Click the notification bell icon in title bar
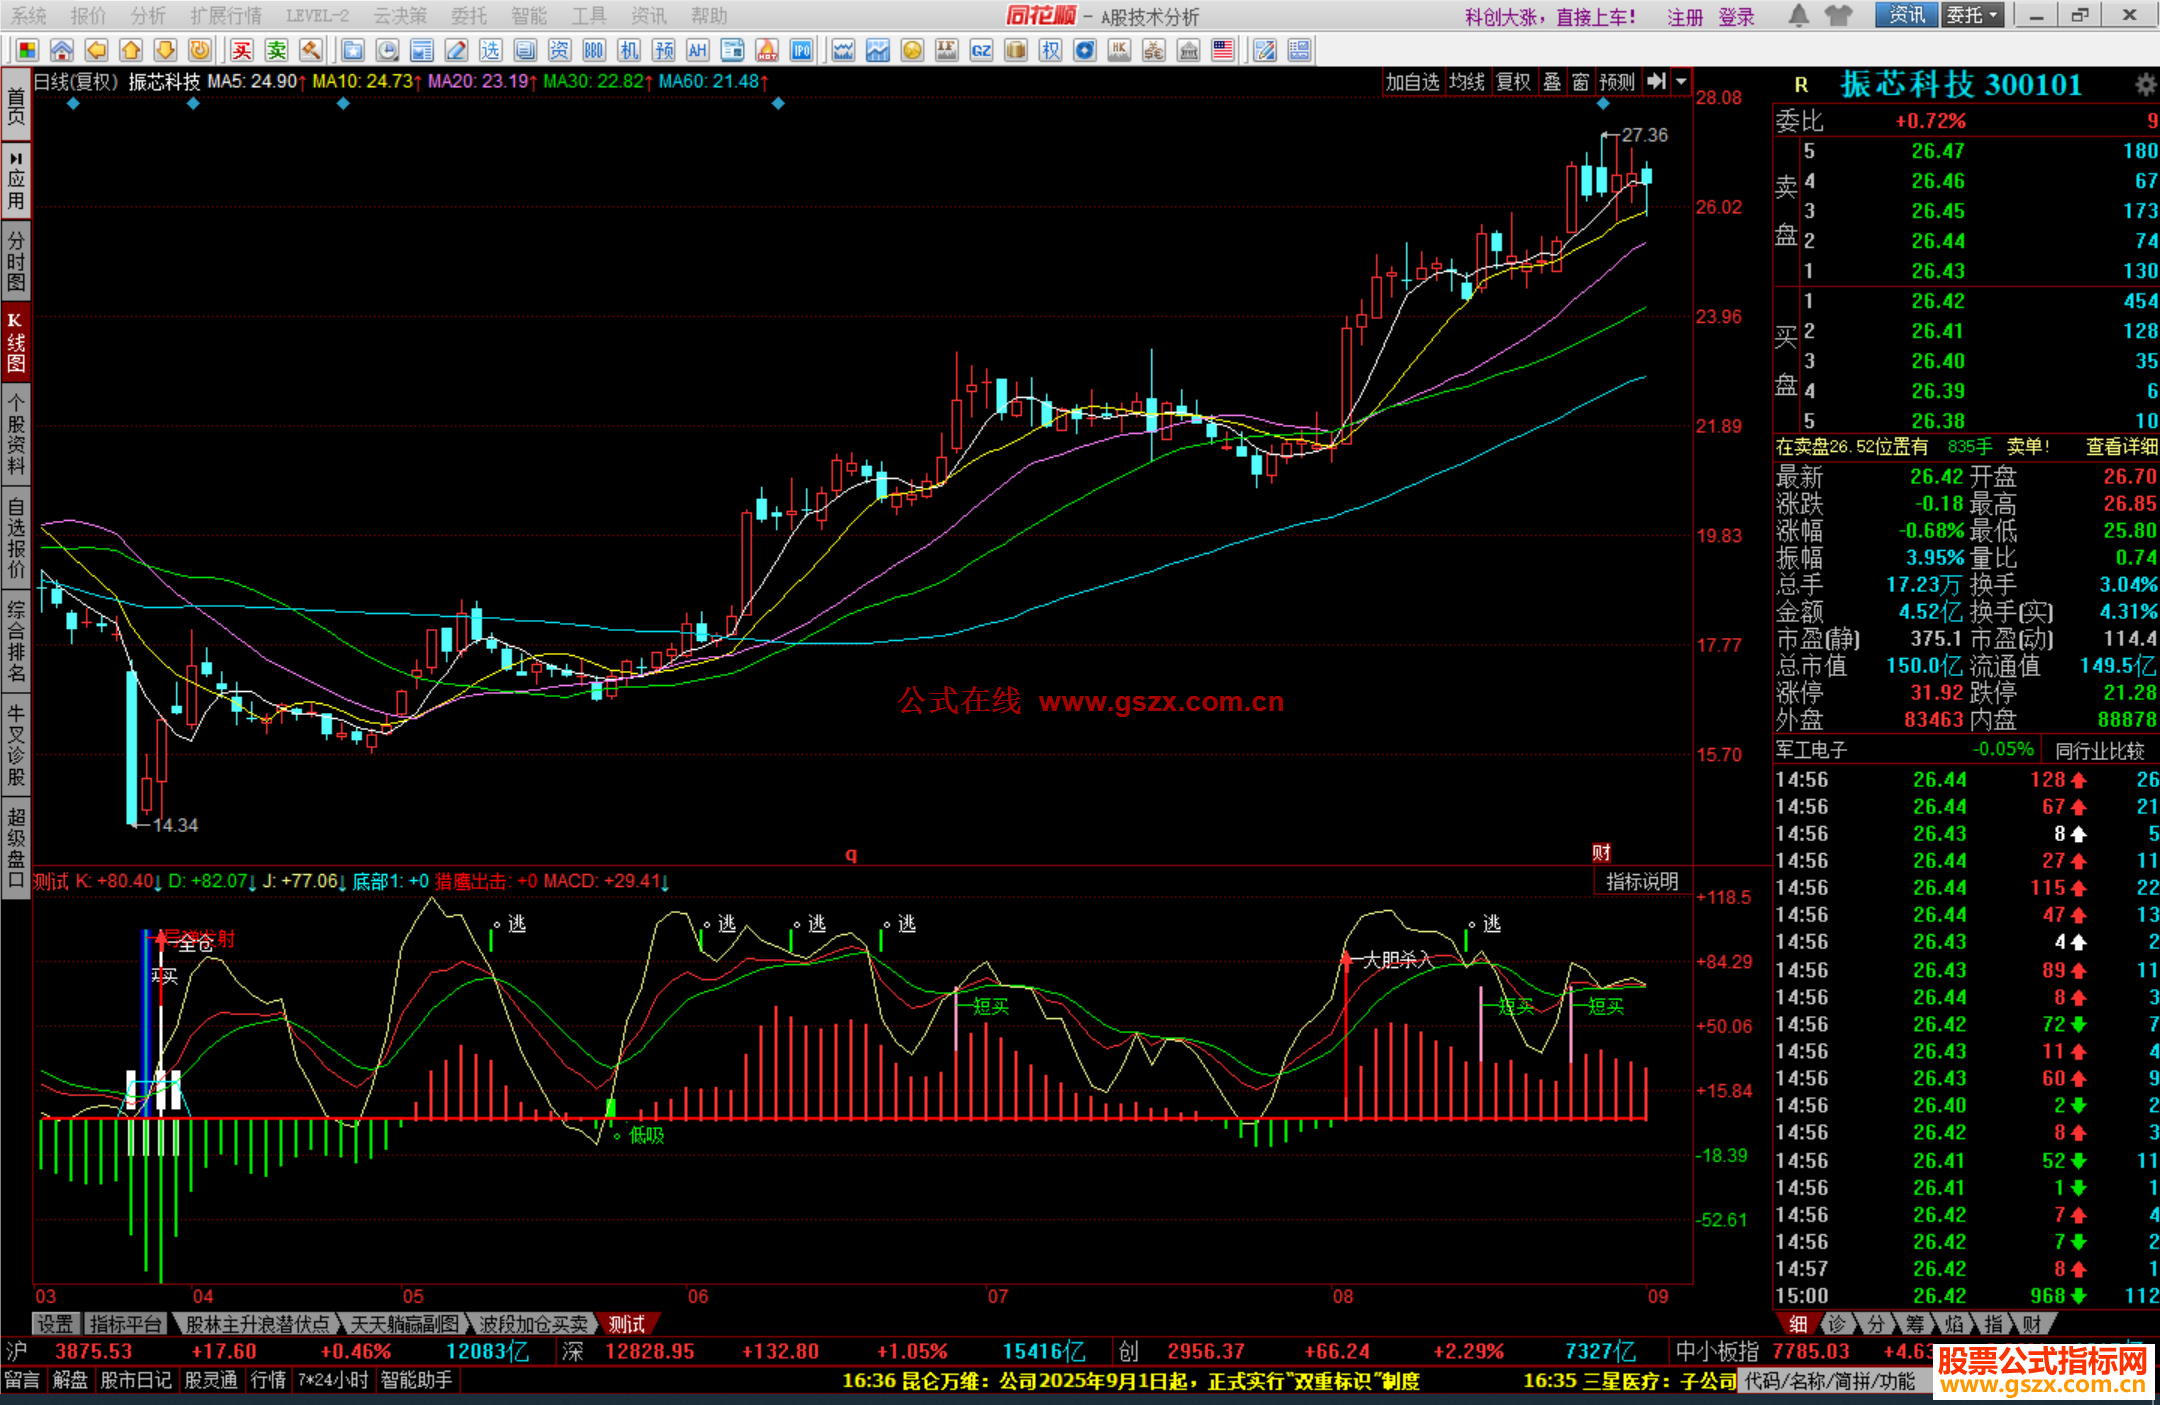This screenshot has height=1405, width=2160. click(1798, 16)
